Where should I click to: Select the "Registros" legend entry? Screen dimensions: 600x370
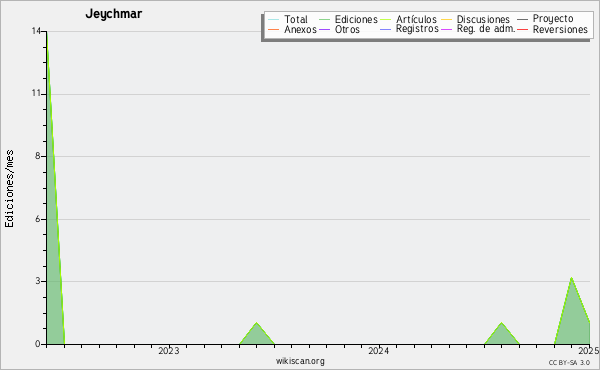(x=417, y=29)
